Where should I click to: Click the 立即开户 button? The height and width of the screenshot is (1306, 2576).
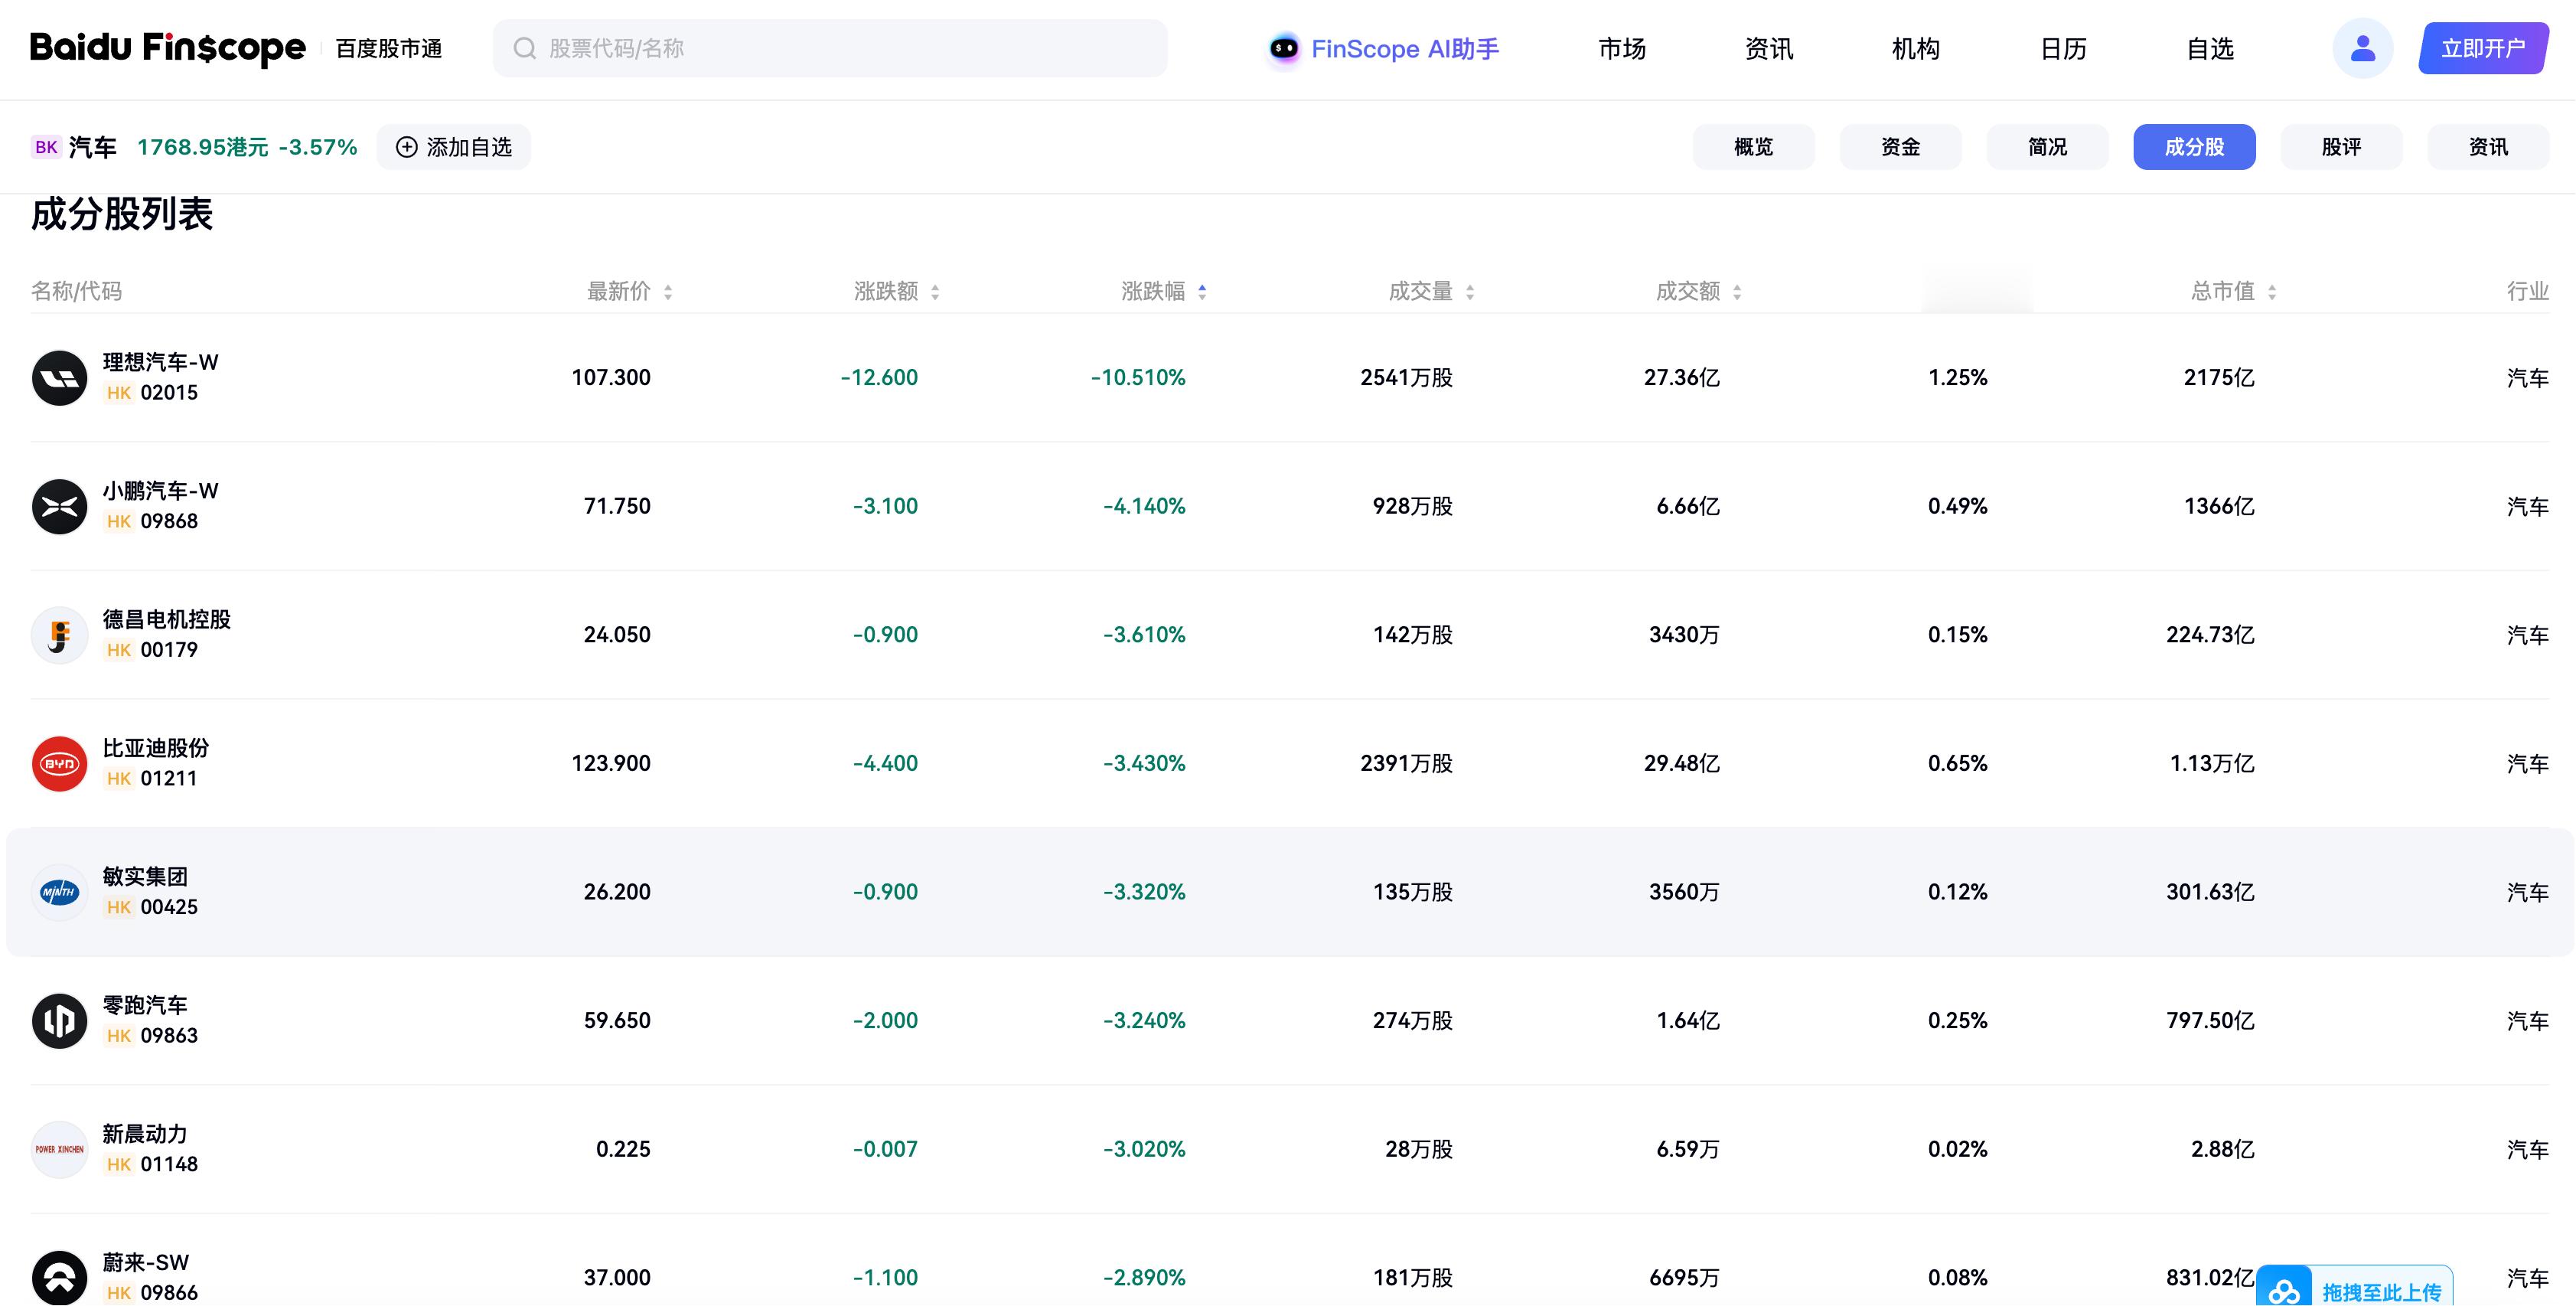2483,48
